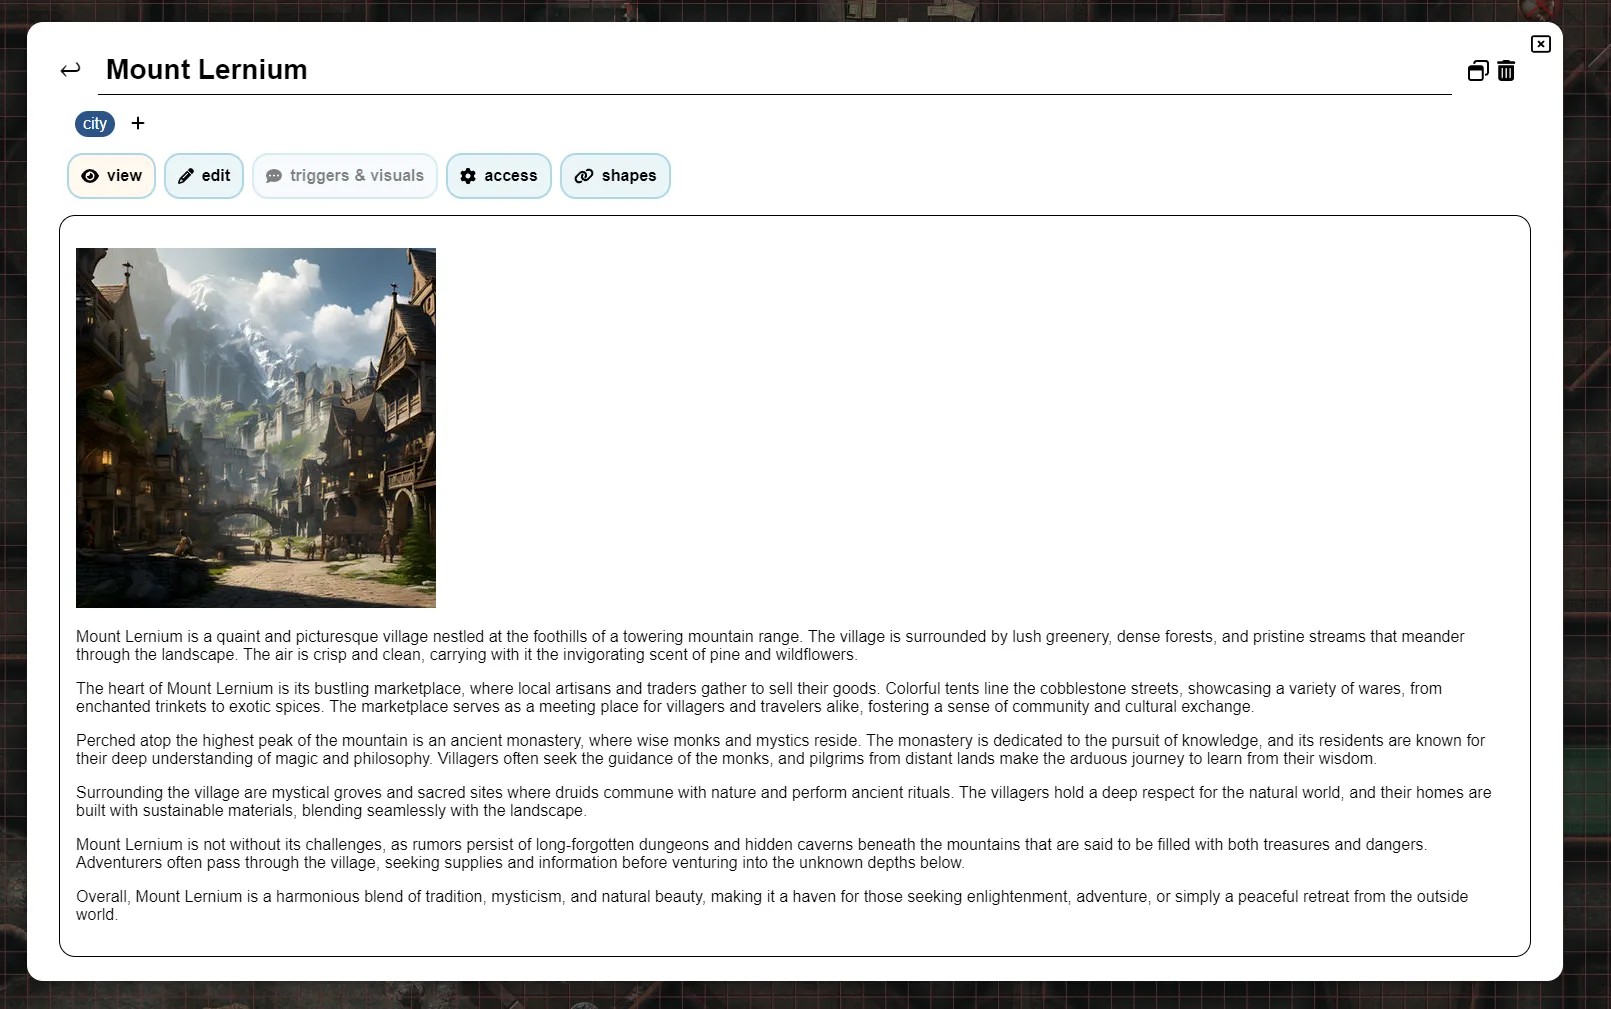Click the duplicate icon next to trash

click(x=1477, y=71)
